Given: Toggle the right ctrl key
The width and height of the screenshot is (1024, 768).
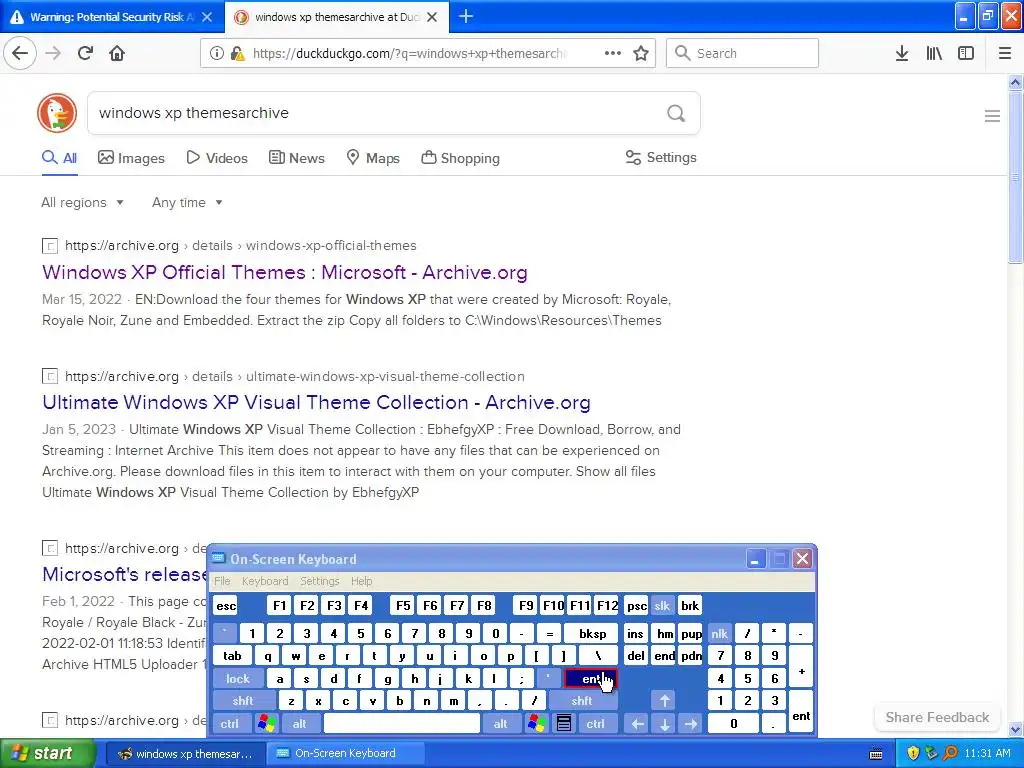Looking at the screenshot, I should point(596,724).
